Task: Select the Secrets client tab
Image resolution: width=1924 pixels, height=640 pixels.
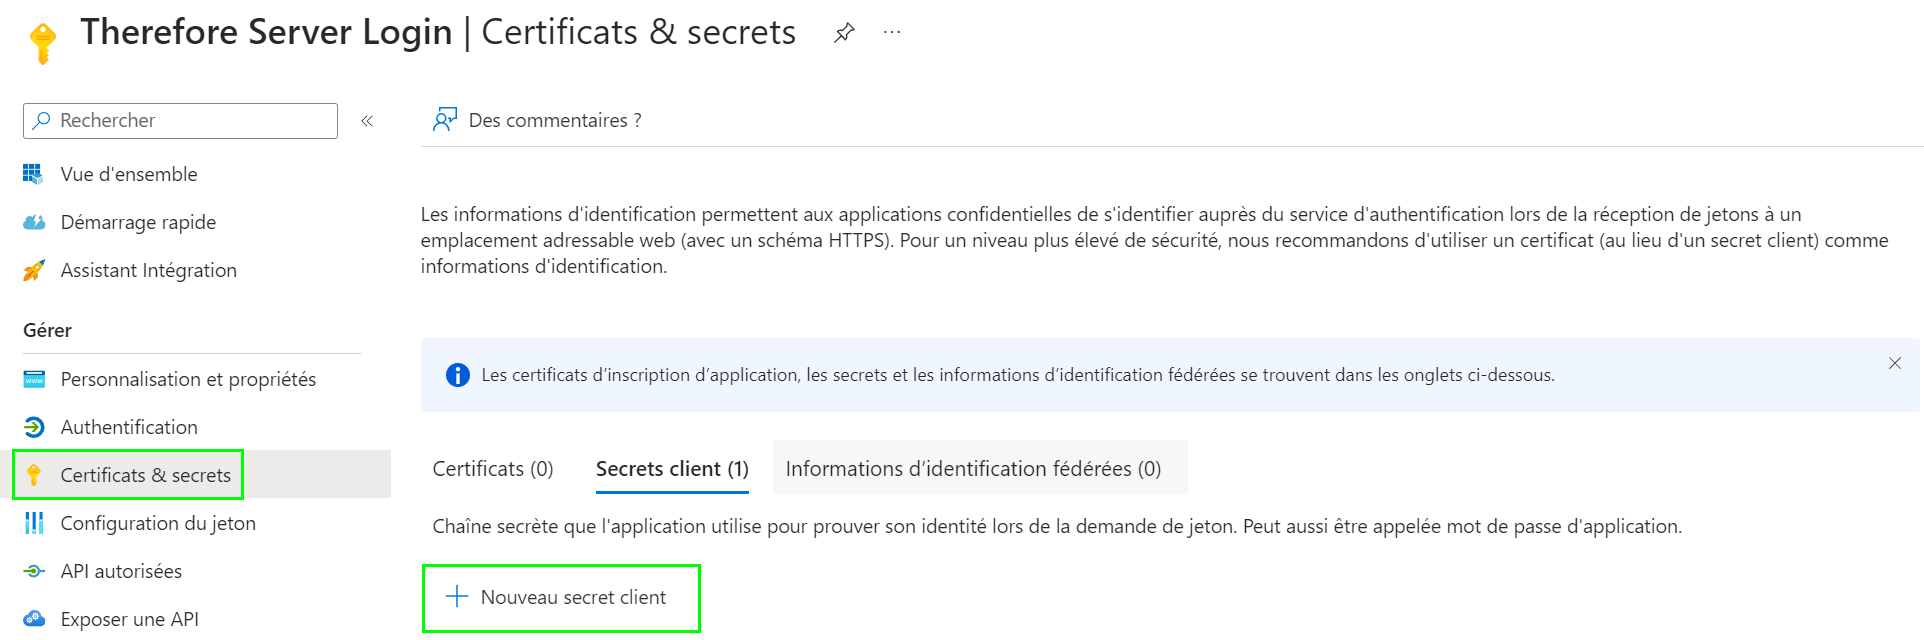Action: (x=671, y=468)
